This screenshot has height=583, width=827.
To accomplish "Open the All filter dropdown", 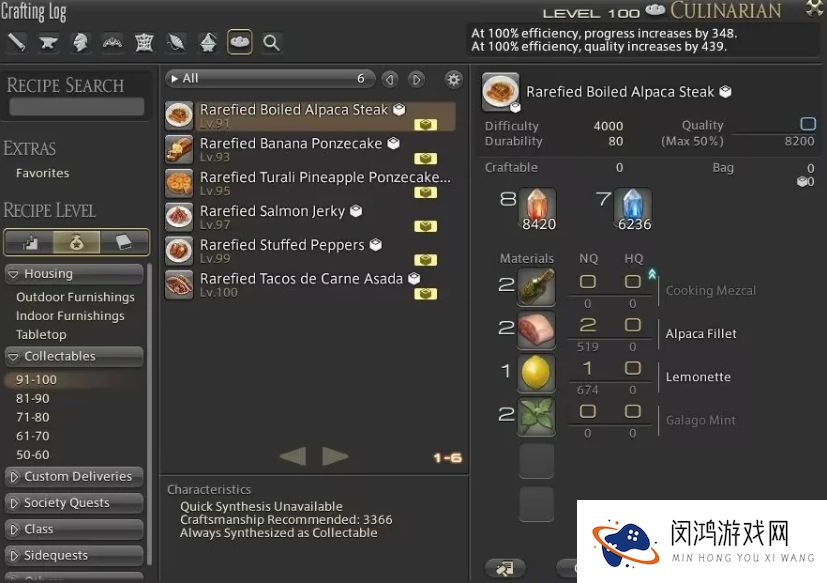I will click(270, 79).
